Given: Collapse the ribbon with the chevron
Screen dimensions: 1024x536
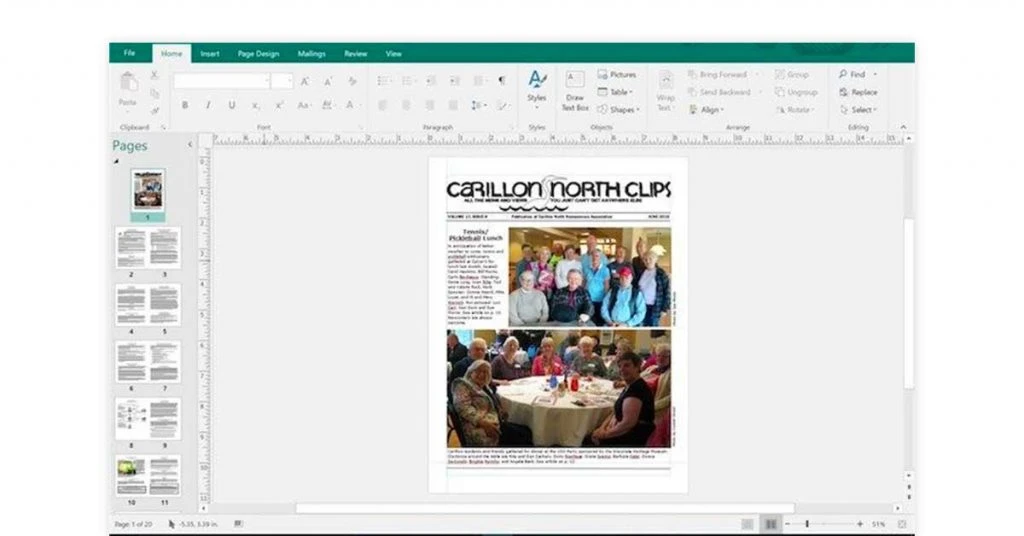Looking at the screenshot, I should 903,127.
